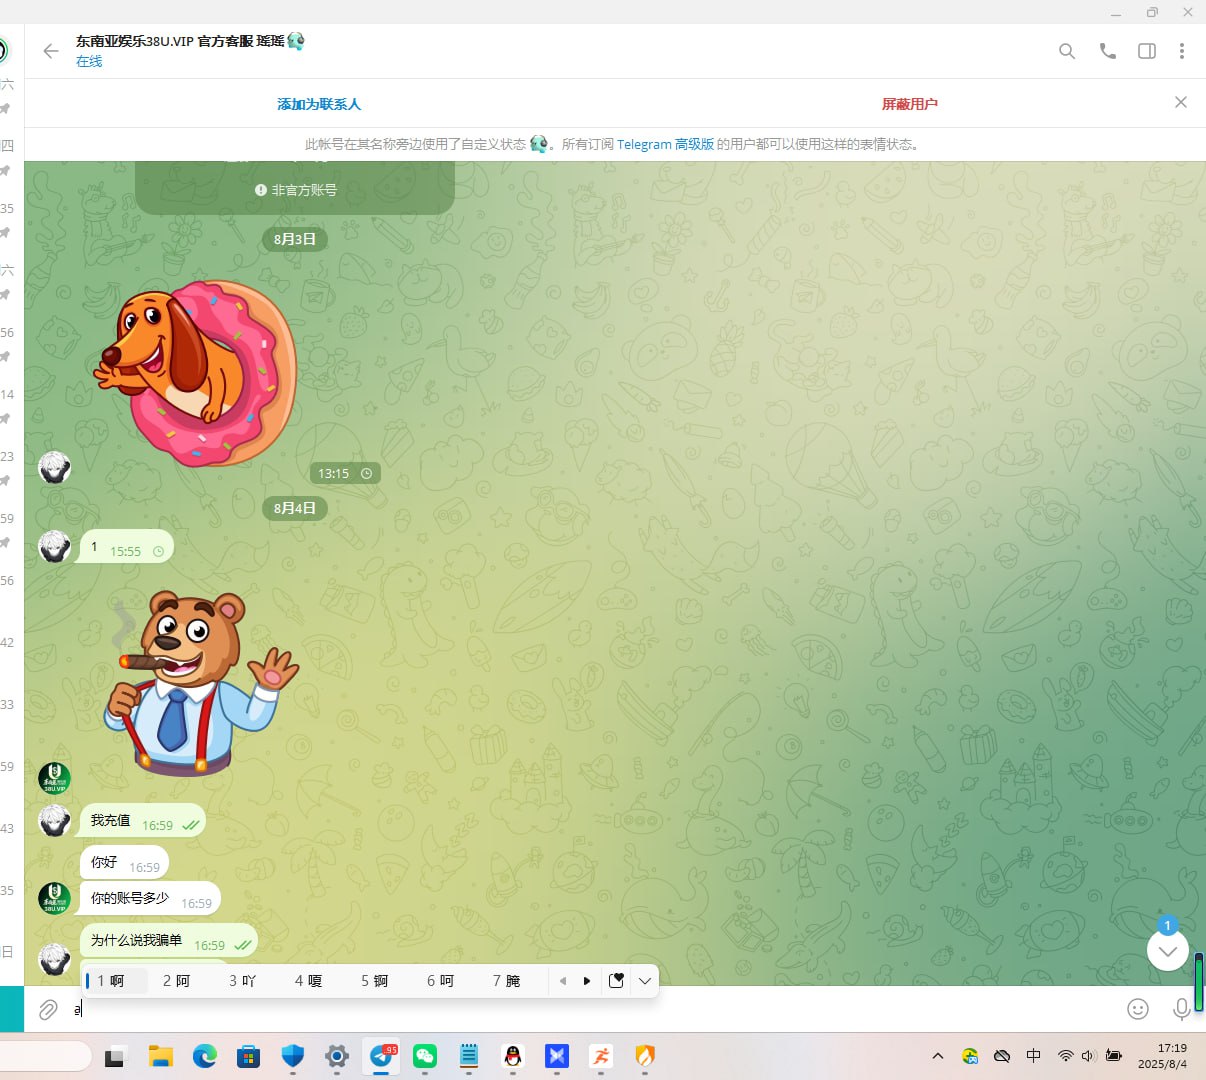The height and width of the screenshot is (1080, 1206).
Task: Open the IME emoji sticker panel icon
Action: pyautogui.click(x=616, y=981)
